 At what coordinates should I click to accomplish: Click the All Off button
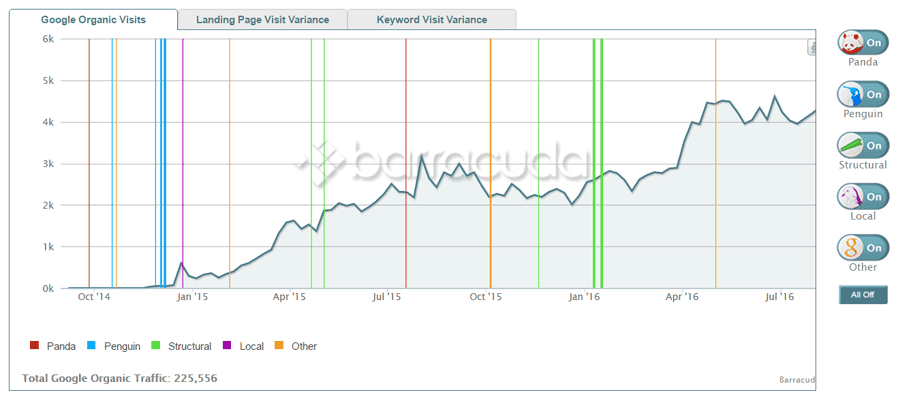point(863,295)
